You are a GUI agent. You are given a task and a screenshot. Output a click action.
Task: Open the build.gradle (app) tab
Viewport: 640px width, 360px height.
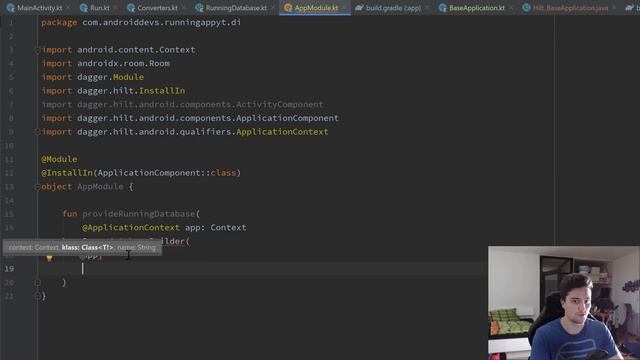(393, 8)
